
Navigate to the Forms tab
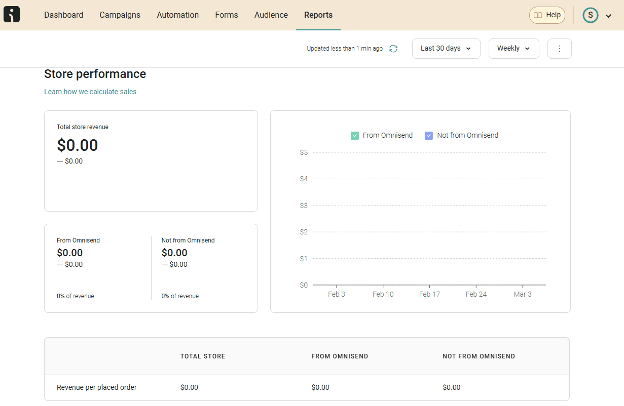click(x=228, y=15)
